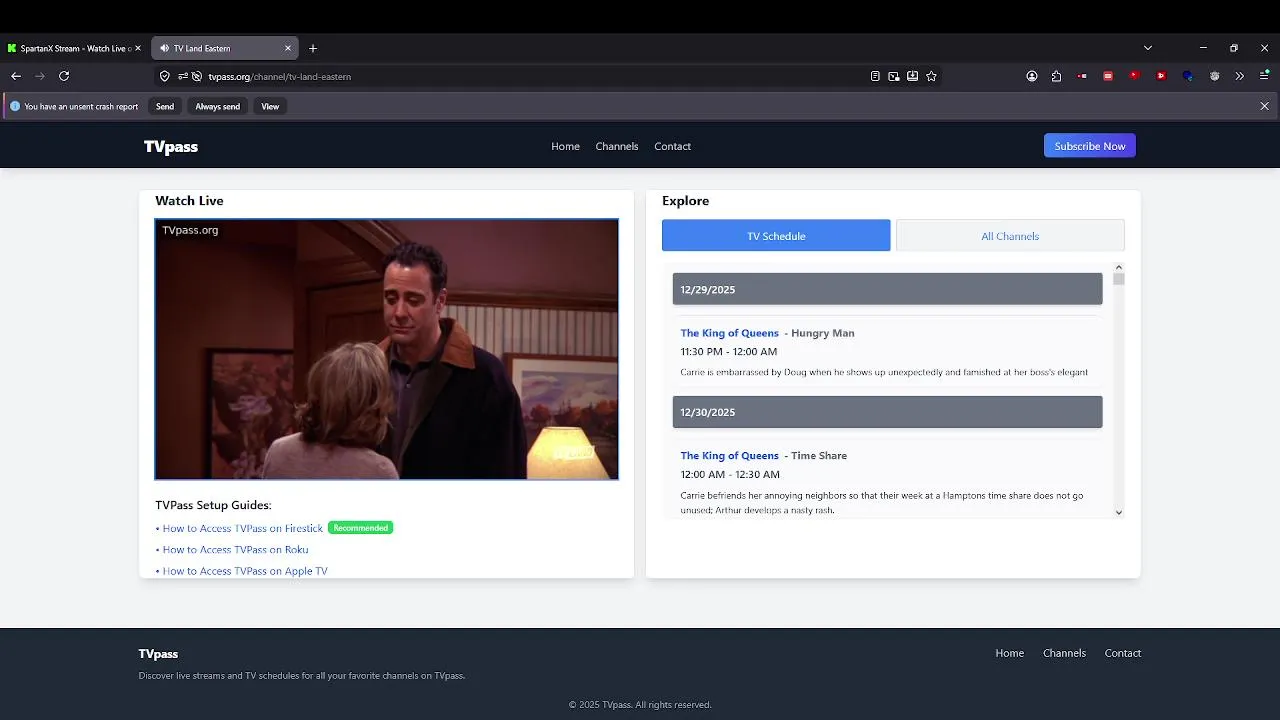Image resolution: width=1280 pixels, height=720 pixels.
Task: Open Contact in the top navigation
Action: click(x=673, y=146)
